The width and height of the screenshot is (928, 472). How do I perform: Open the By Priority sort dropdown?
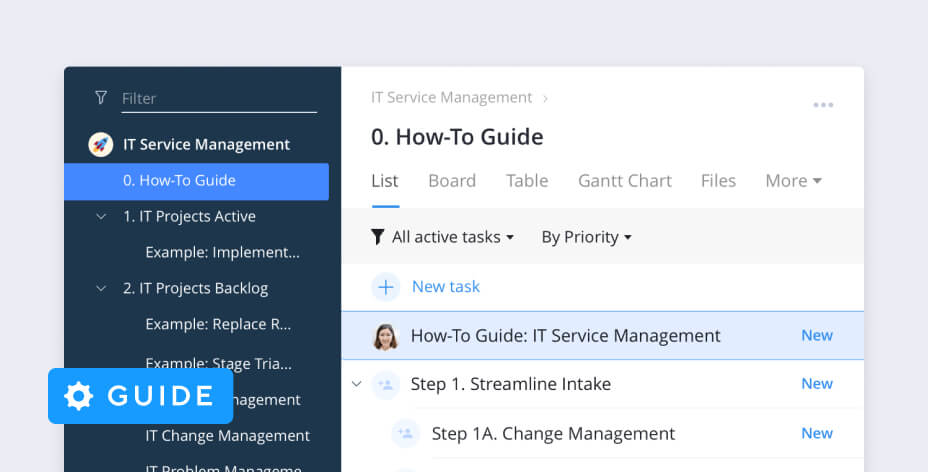[586, 237]
